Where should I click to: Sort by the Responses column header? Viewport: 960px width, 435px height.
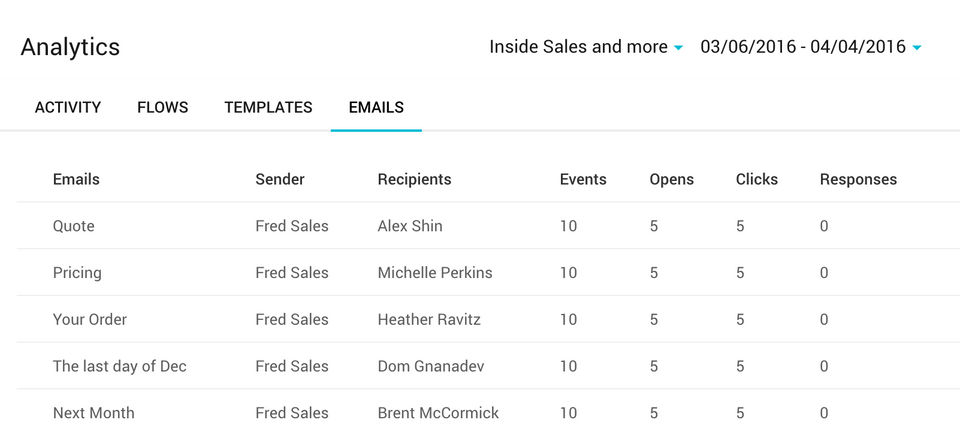pos(858,180)
